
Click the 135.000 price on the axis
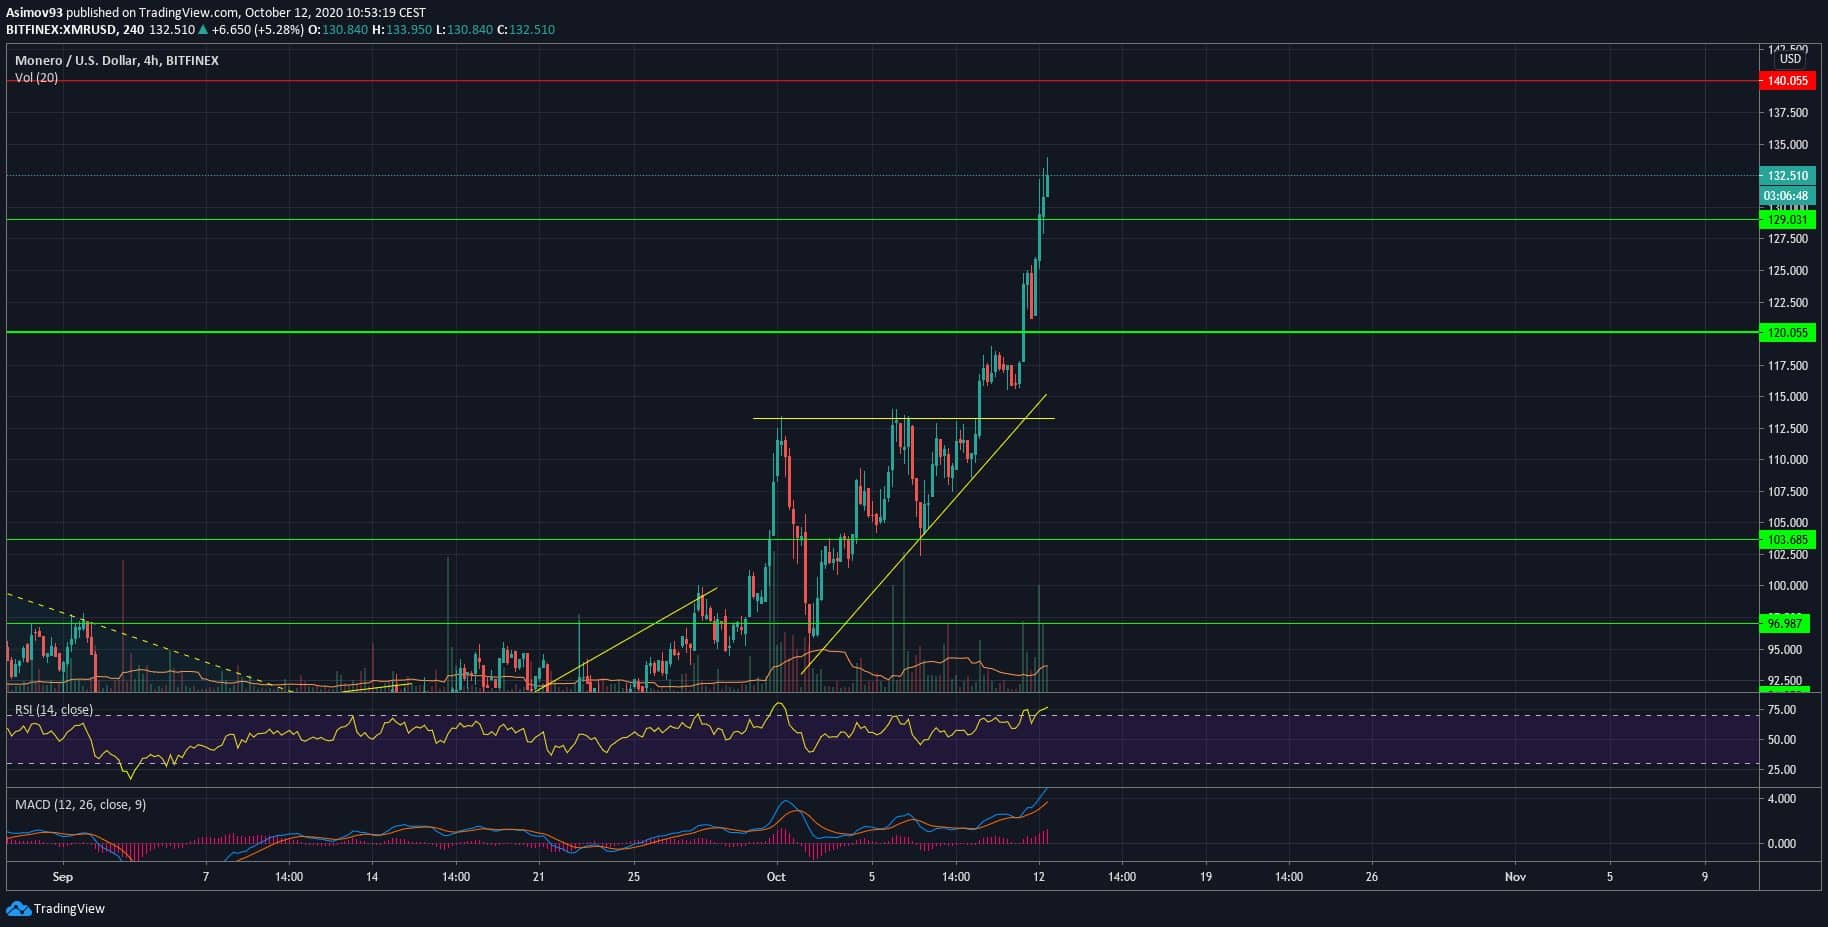(1787, 145)
